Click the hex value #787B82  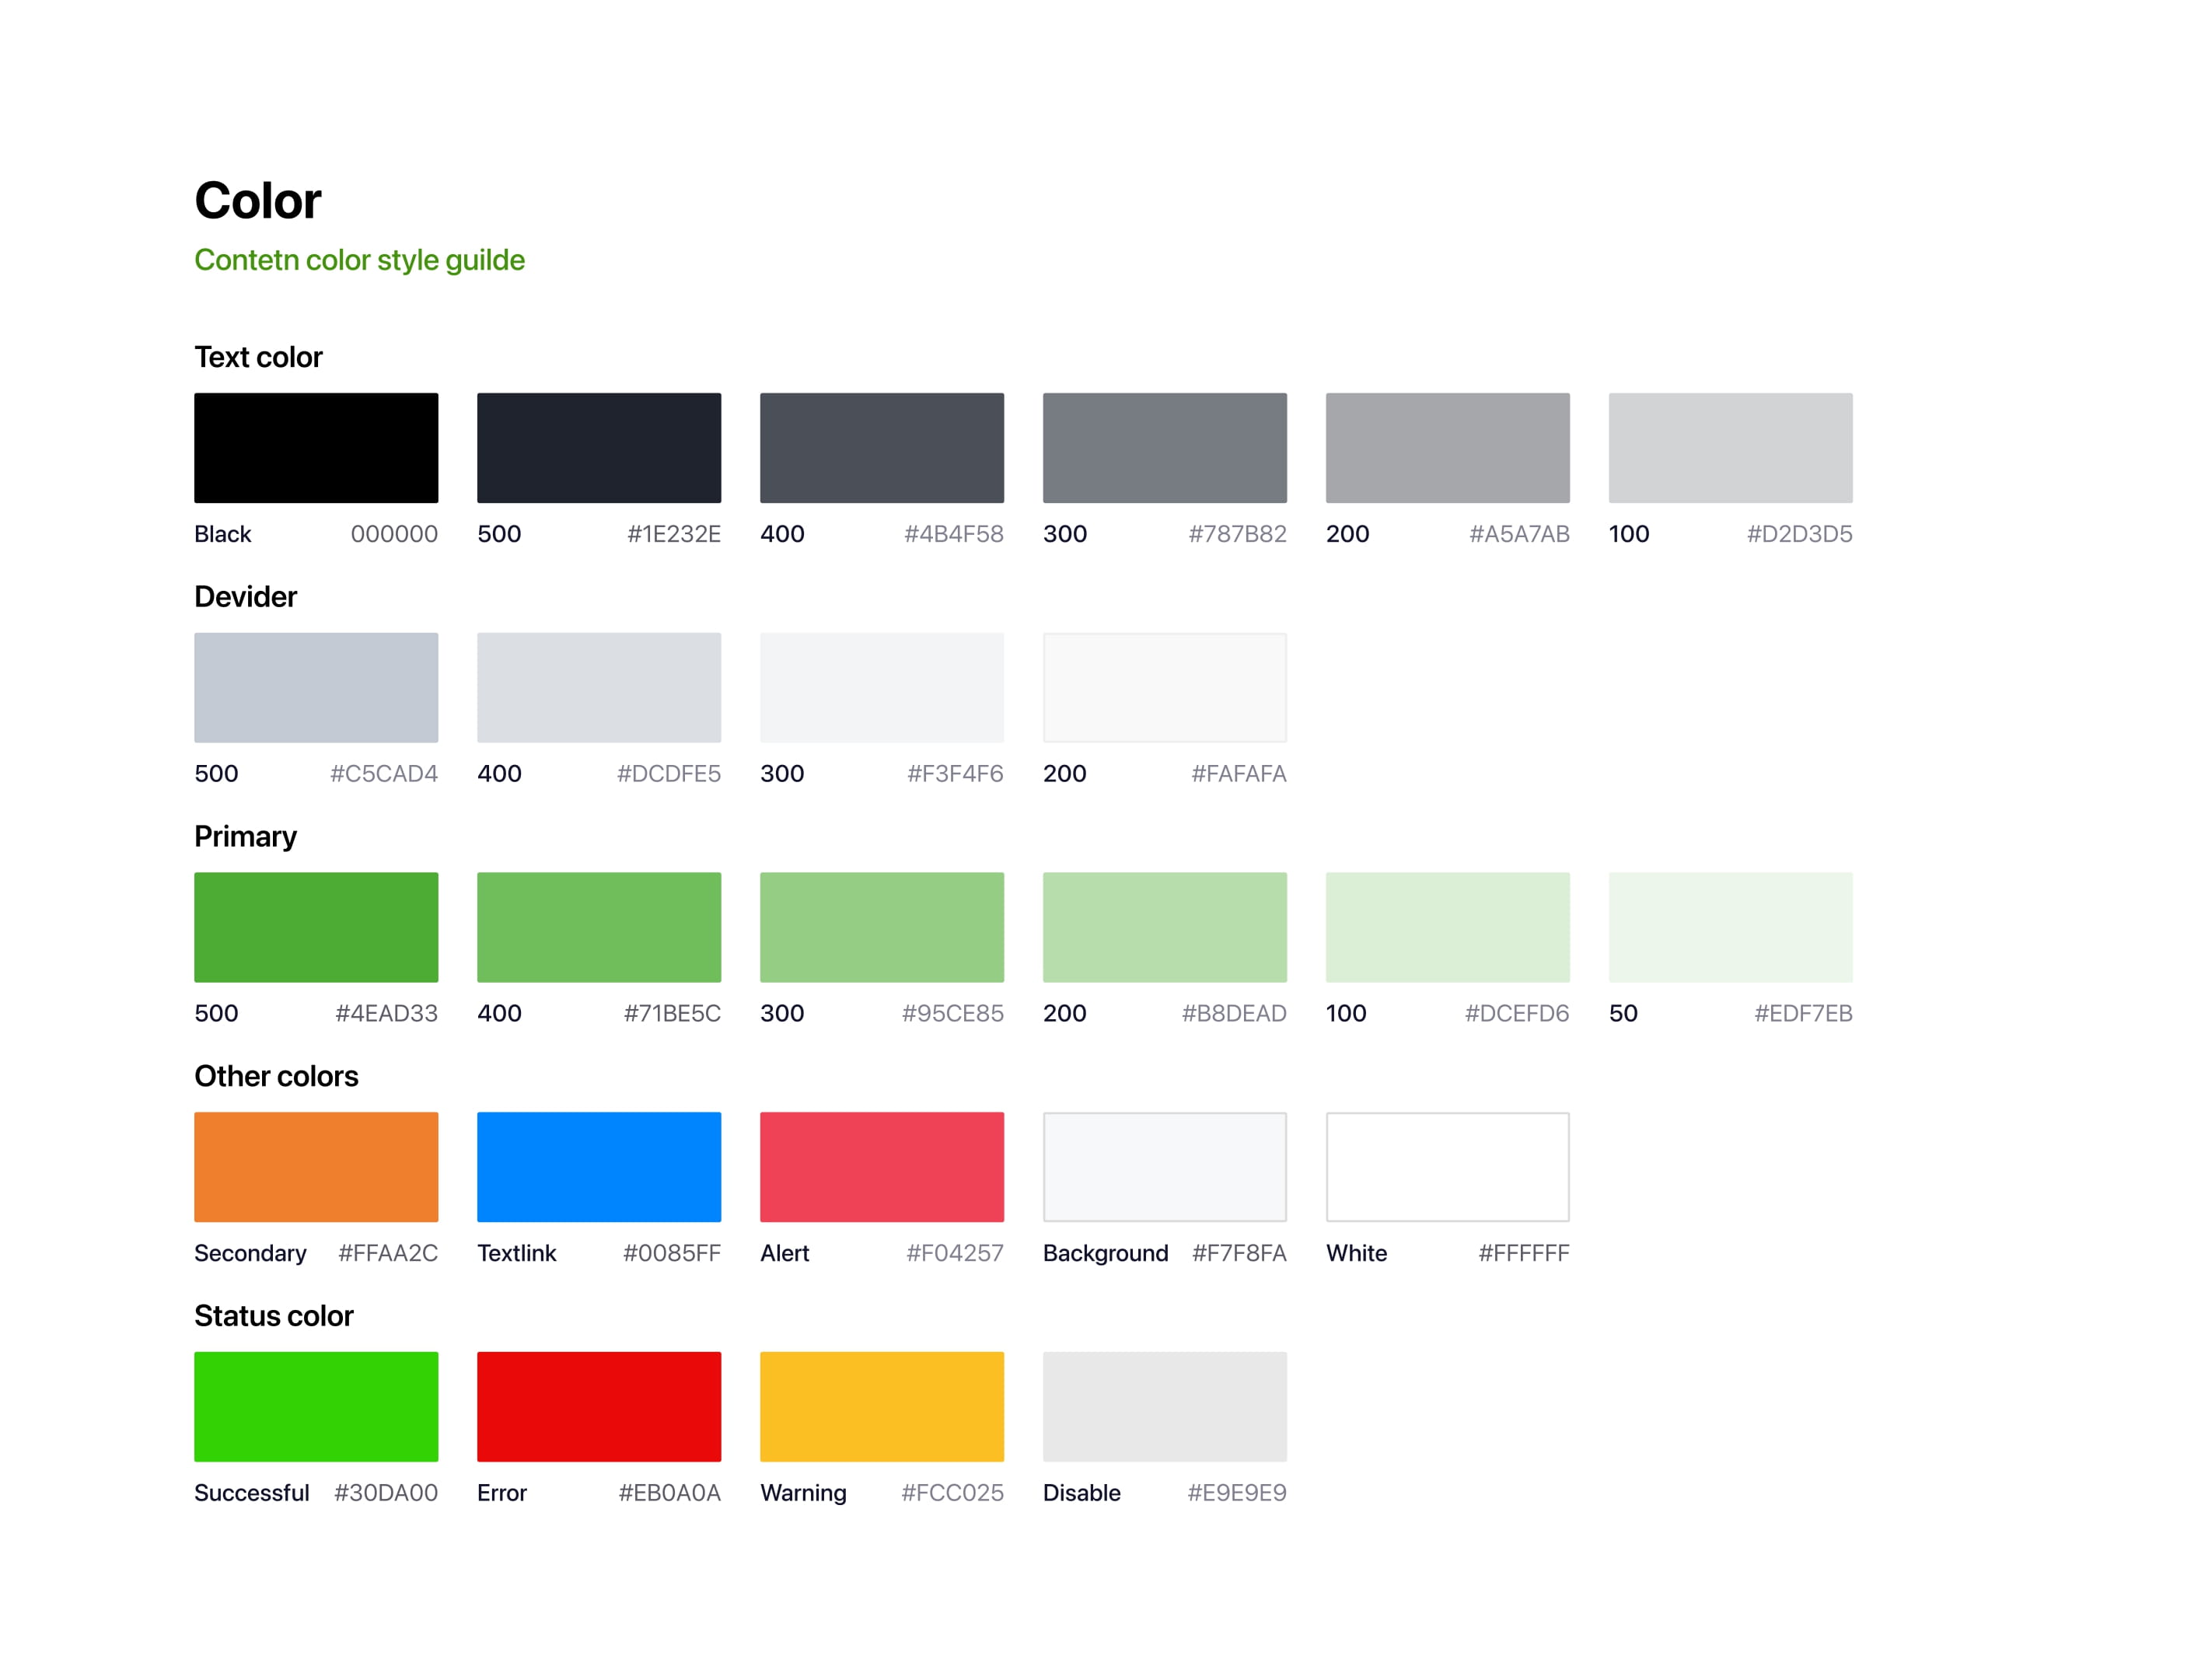click(x=1238, y=534)
